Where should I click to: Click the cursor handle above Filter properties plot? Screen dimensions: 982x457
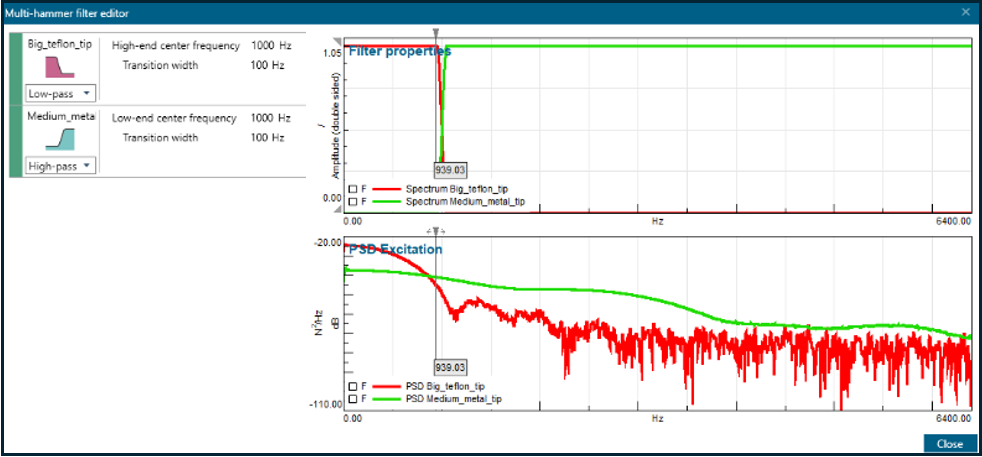[436, 34]
